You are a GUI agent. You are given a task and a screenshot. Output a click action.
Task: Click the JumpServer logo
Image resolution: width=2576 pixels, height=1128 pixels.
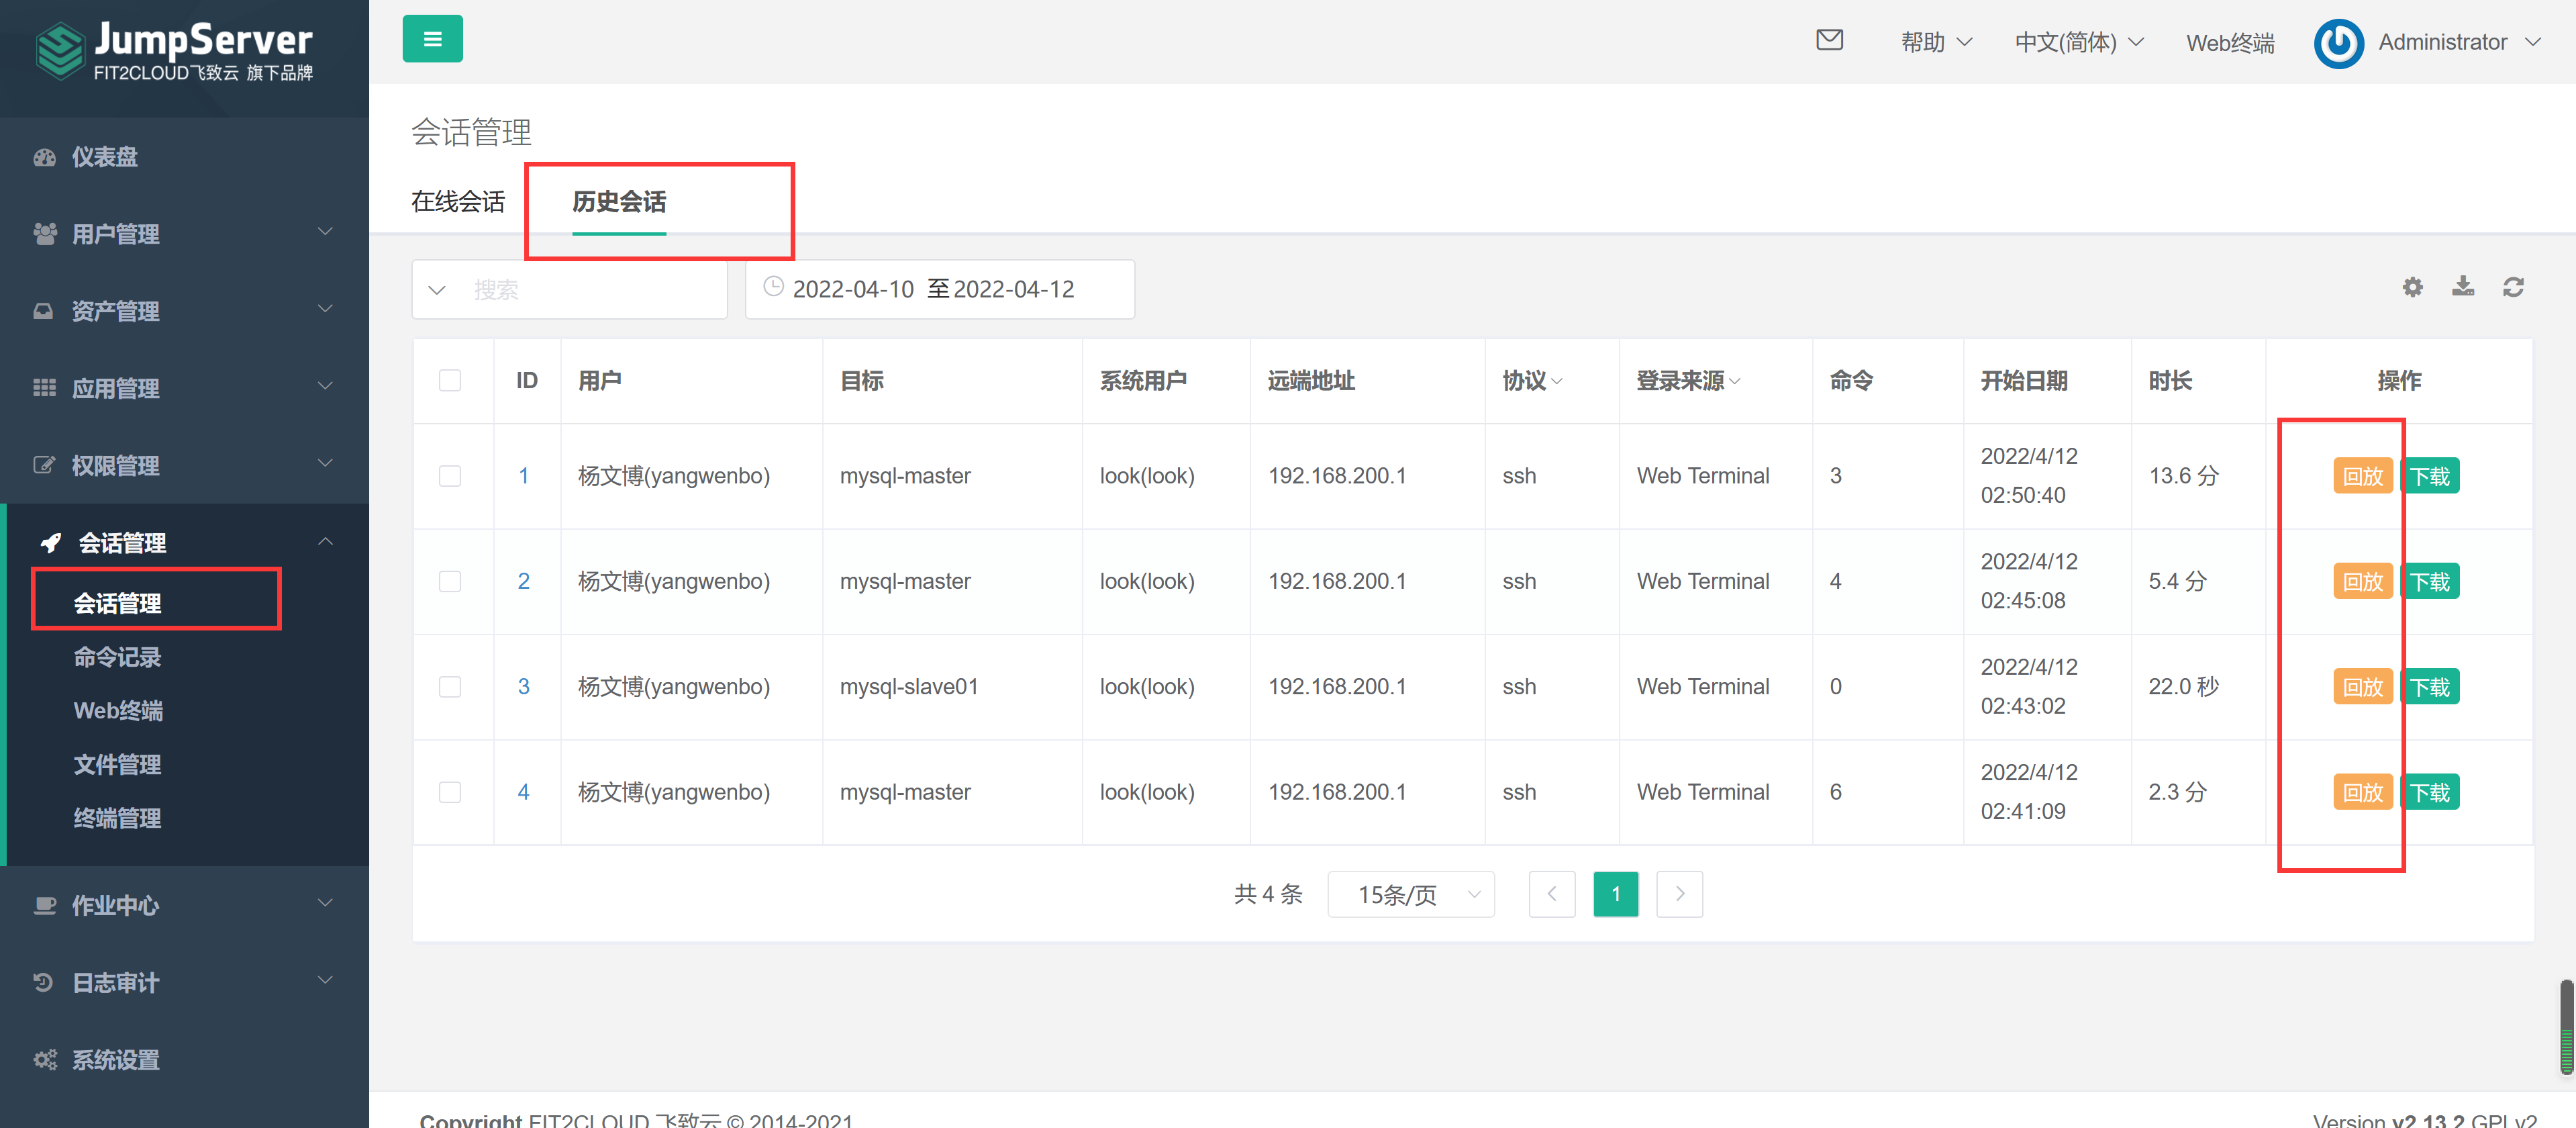point(175,51)
